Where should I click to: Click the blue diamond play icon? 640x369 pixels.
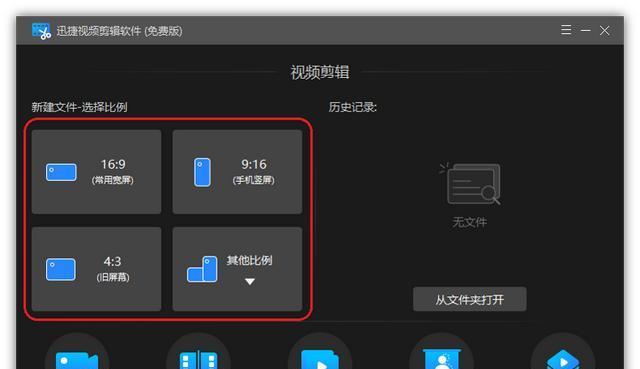pyautogui.click(x=563, y=358)
